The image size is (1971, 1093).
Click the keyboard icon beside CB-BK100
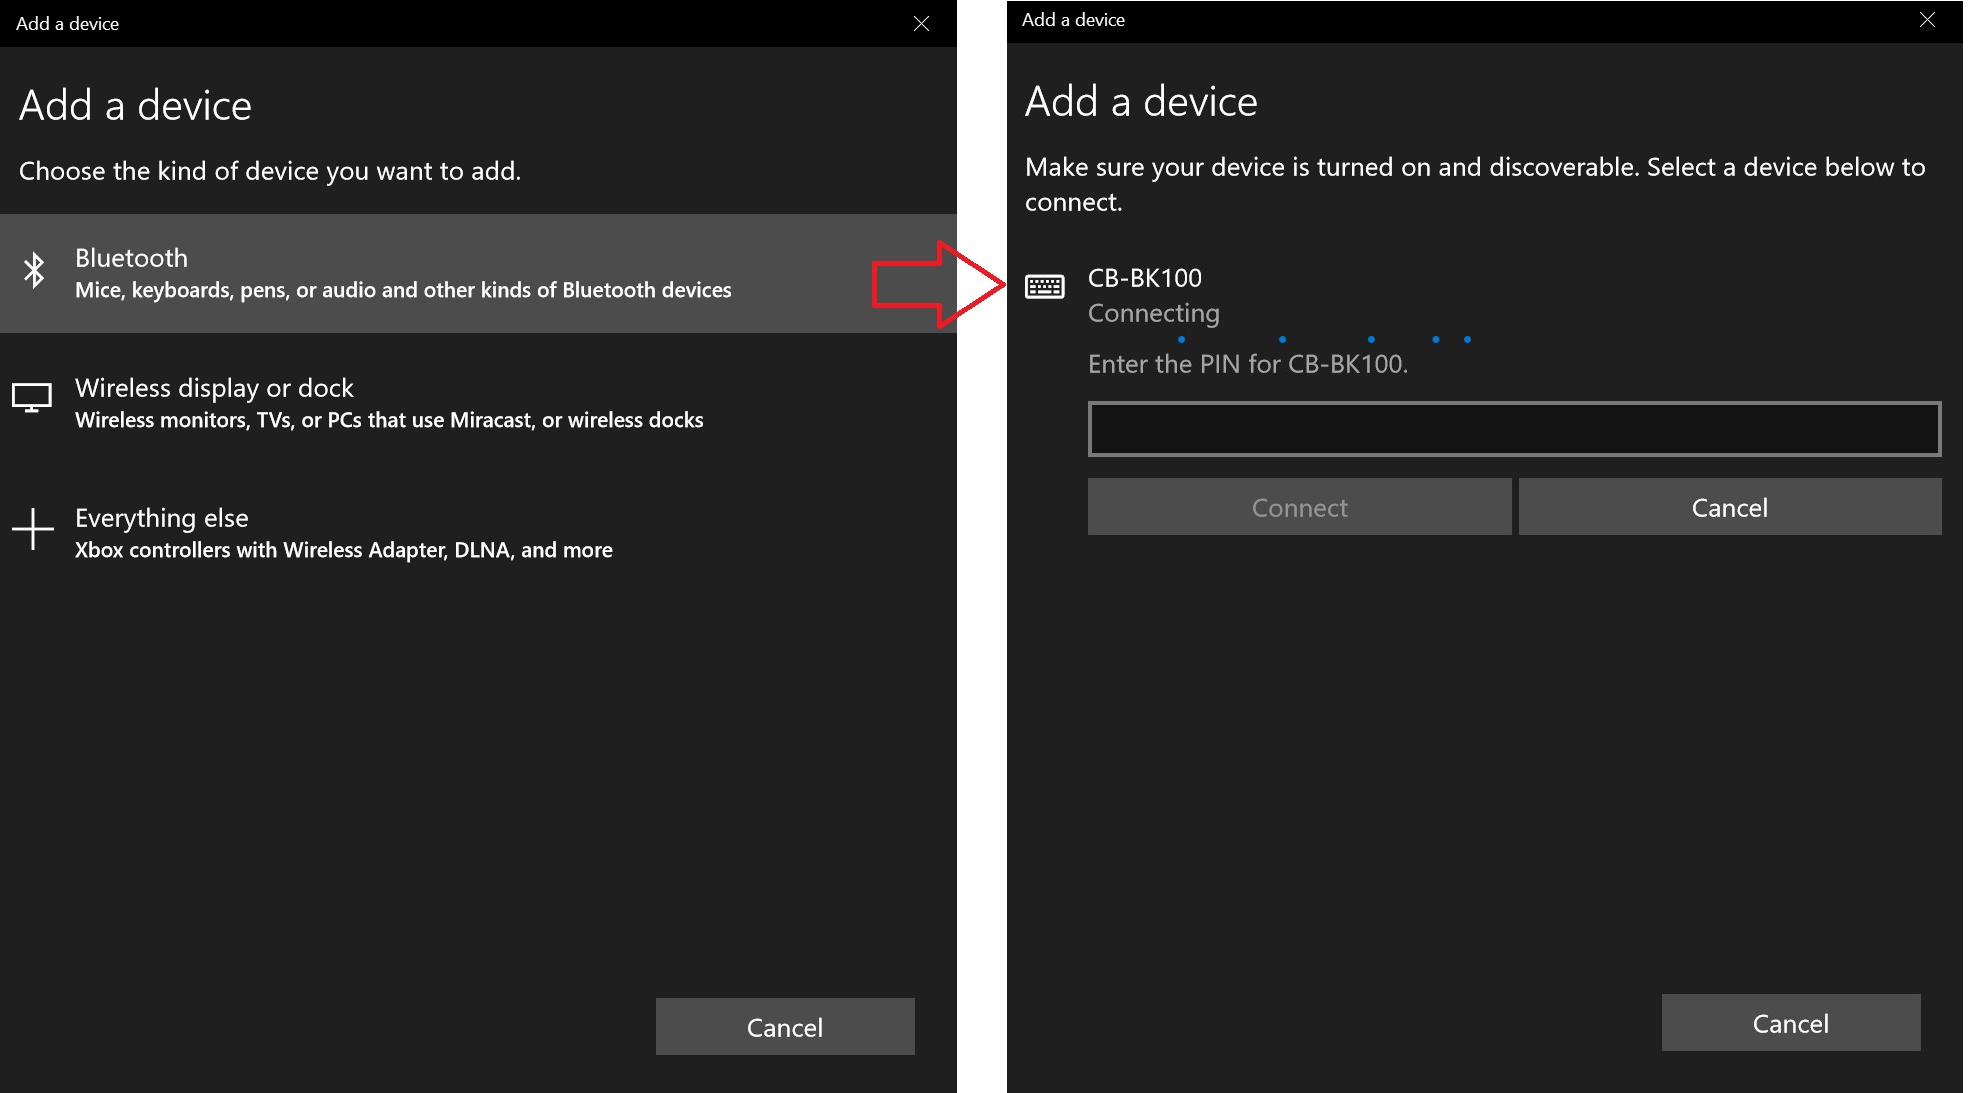pyautogui.click(x=1044, y=288)
